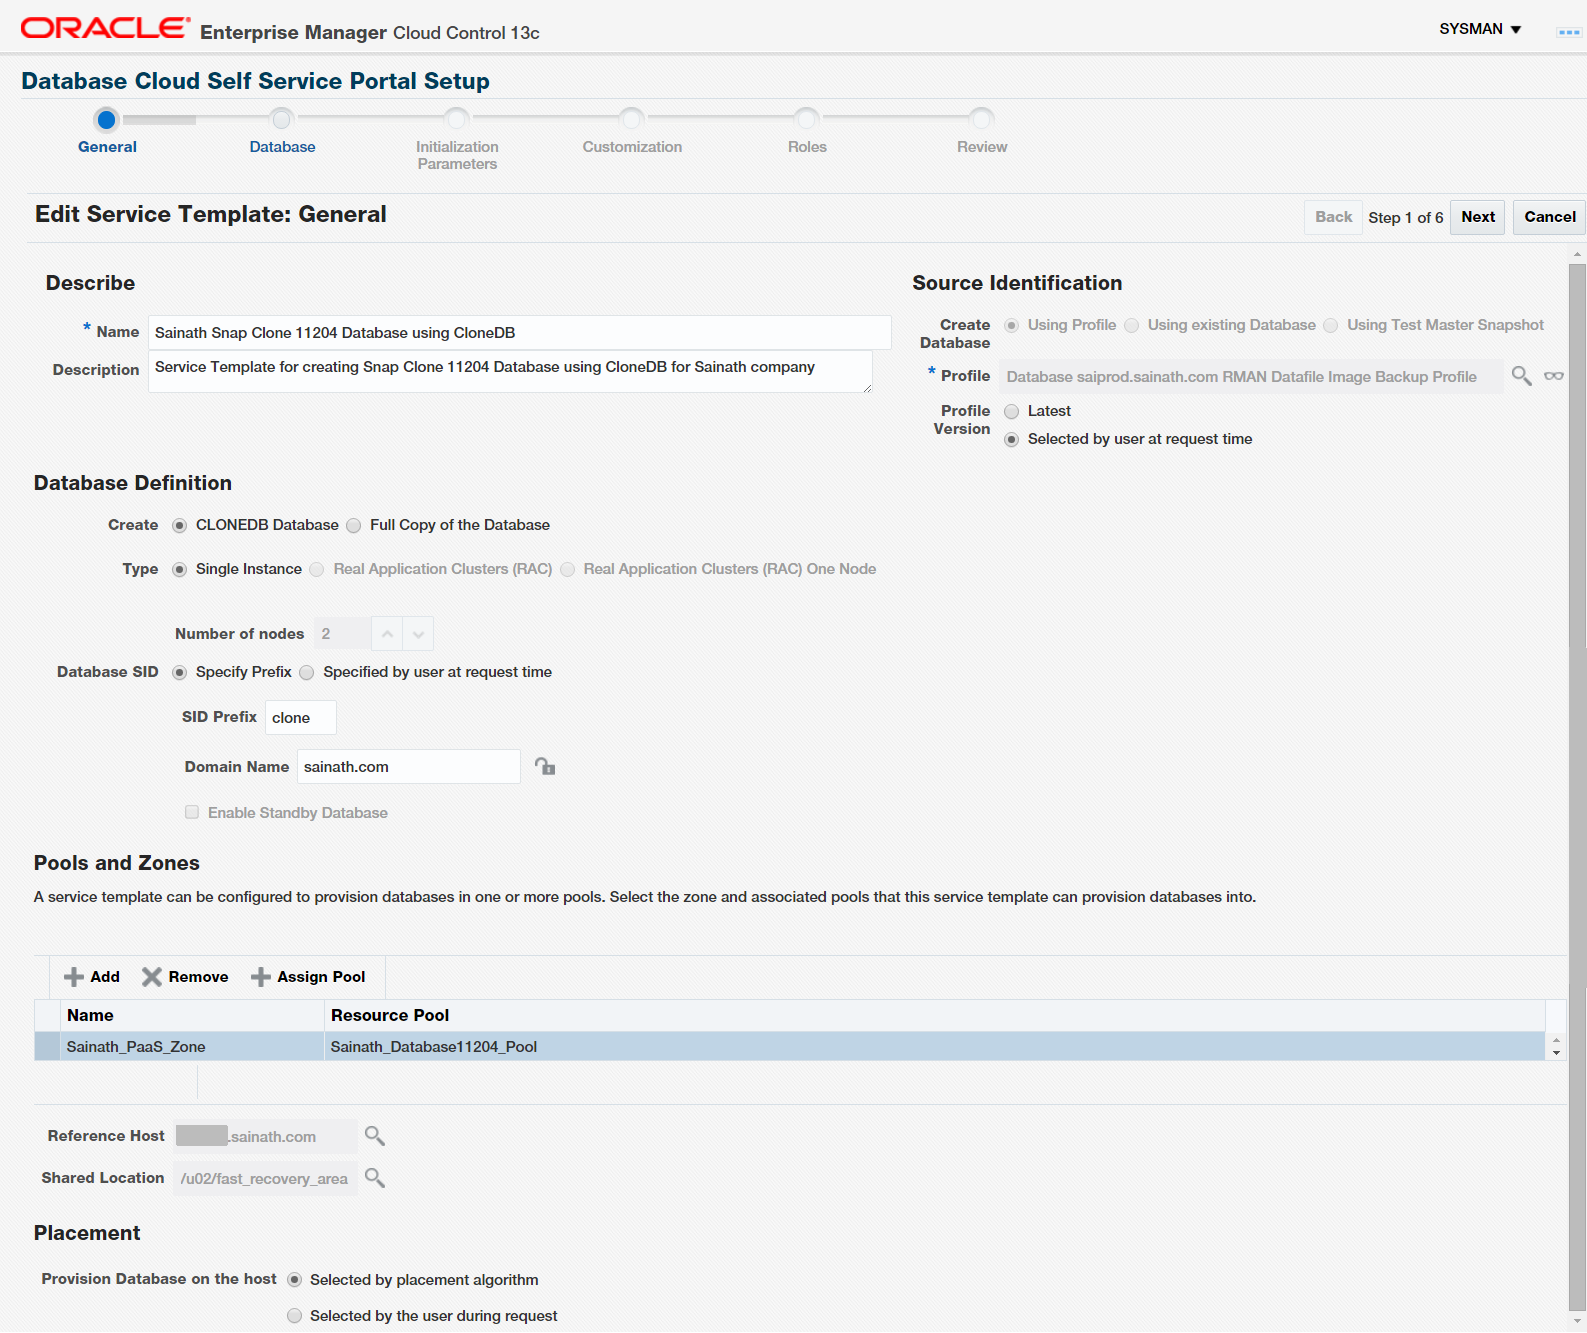This screenshot has height=1333, width=1587.
Task: Select placement algorithm host option
Action: [x=295, y=1280]
